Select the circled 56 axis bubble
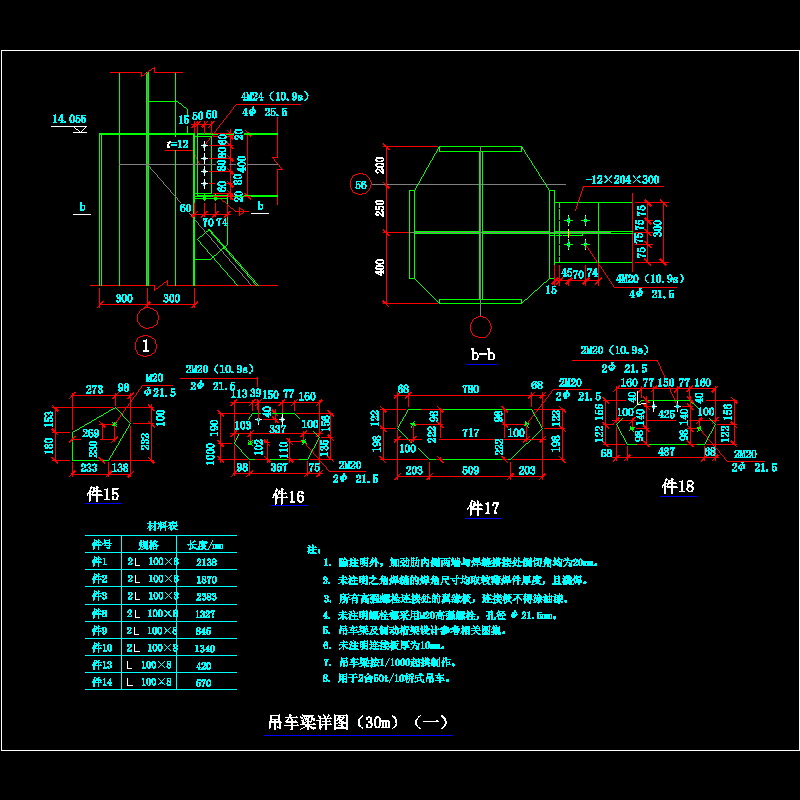The image size is (800, 800). coord(360,184)
